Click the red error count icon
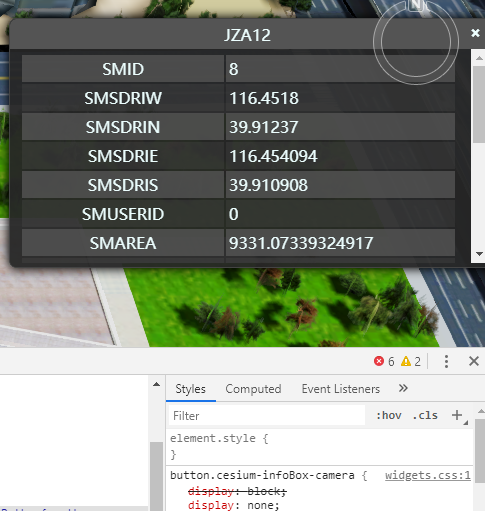 point(379,361)
